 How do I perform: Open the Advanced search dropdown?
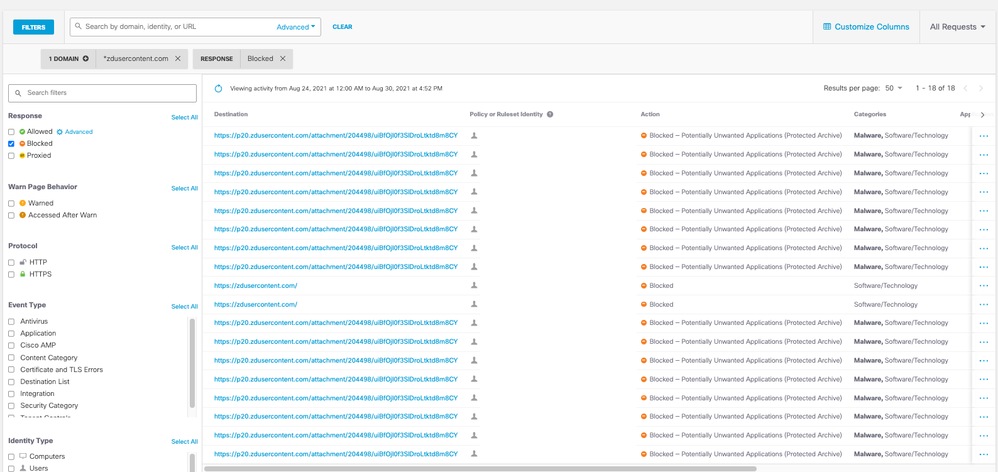coord(296,27)
